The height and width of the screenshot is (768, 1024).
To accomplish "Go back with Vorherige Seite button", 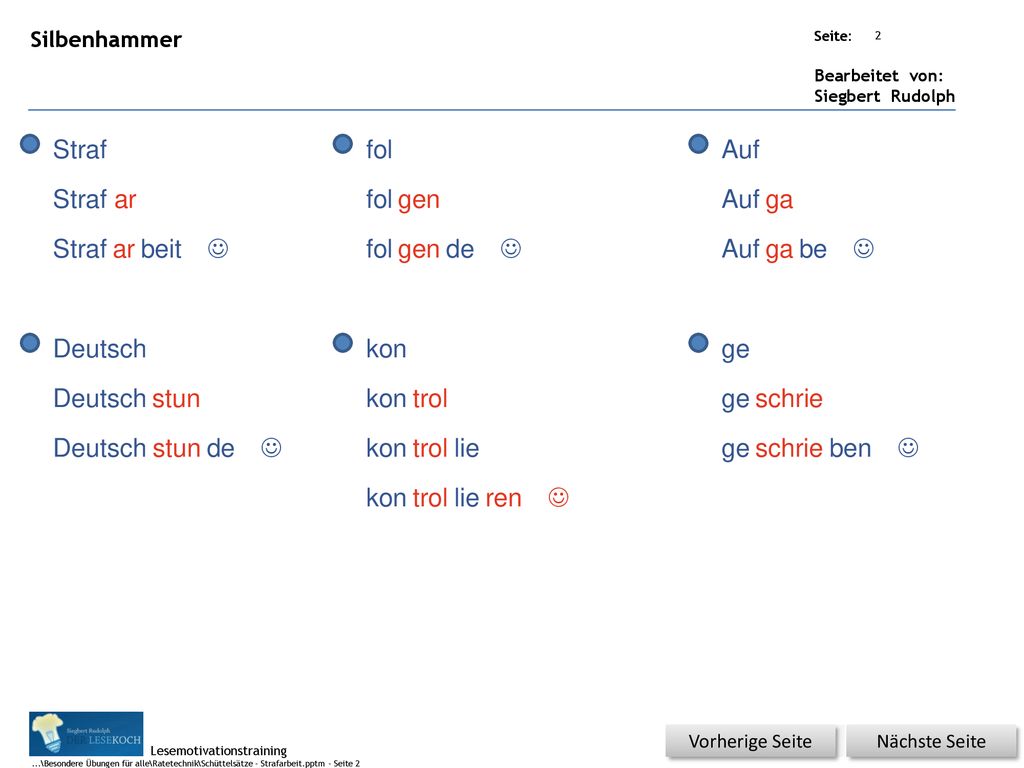I will pyautogui.click(x=750, y=741).
